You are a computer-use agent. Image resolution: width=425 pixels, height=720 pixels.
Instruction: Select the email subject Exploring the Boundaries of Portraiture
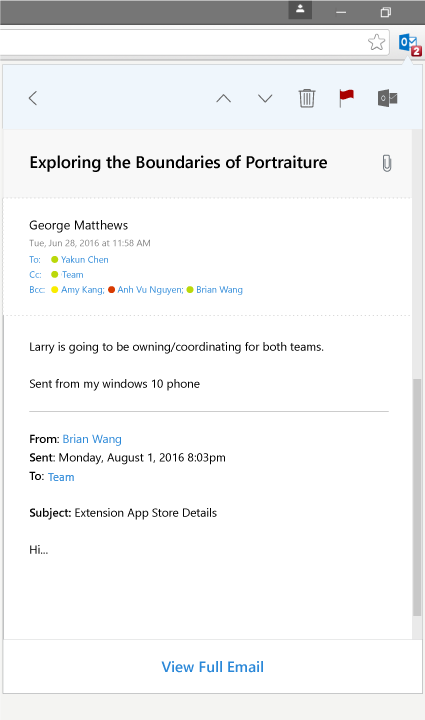tap(179, 163)
